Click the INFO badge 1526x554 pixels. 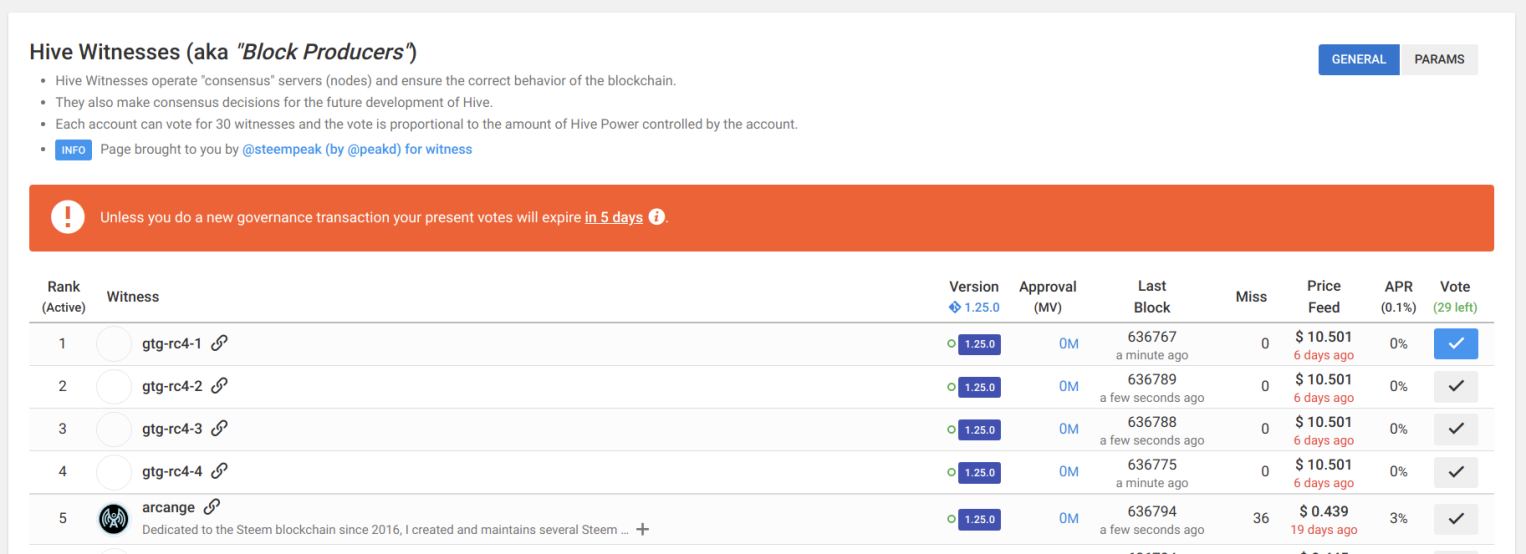(x=73, y=150)
